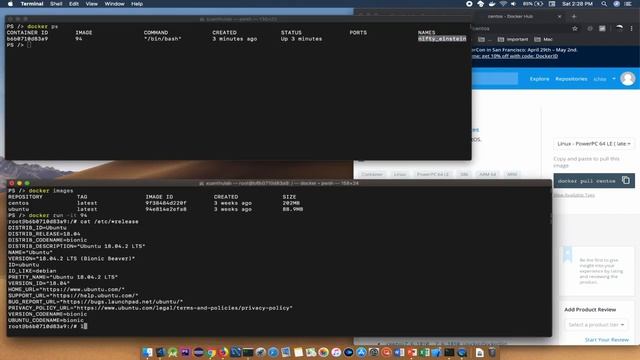Open Microsoft PowerPoint from the Dock
Image resolution: width=640 pixels, height=360 pixels.
412,352
